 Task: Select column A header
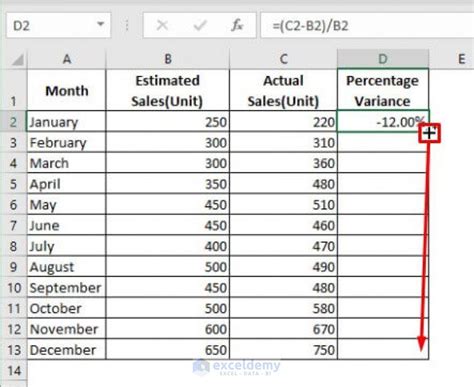pyautogui.click(x=67, y=59)
